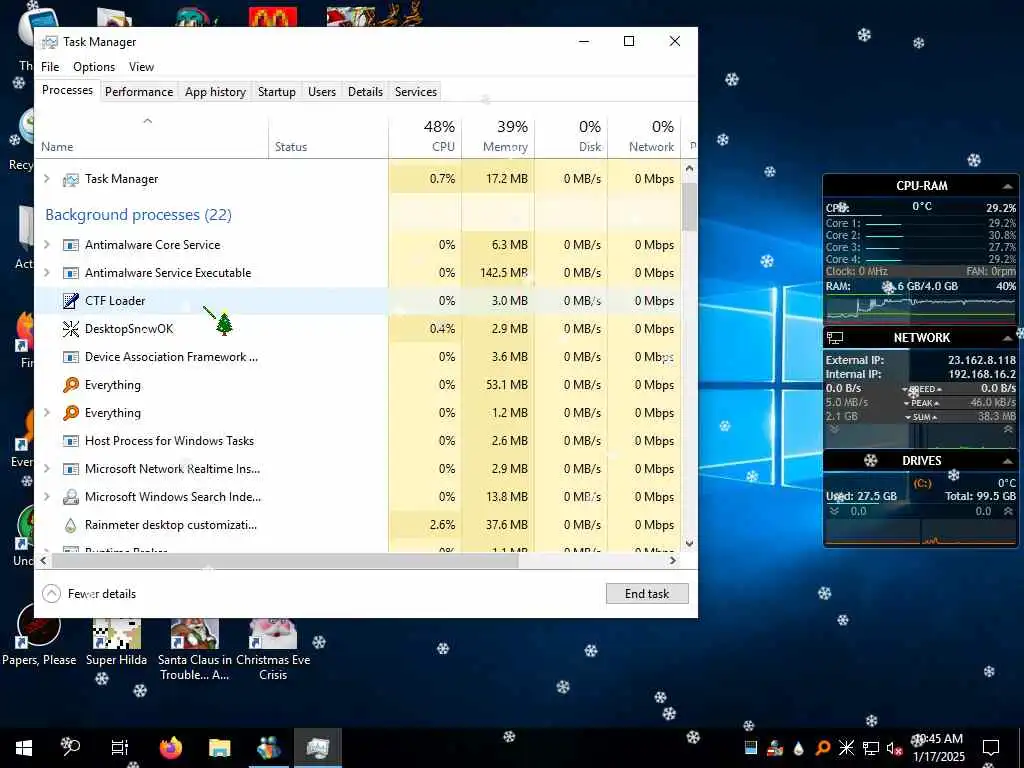Click the End task button

647,594
